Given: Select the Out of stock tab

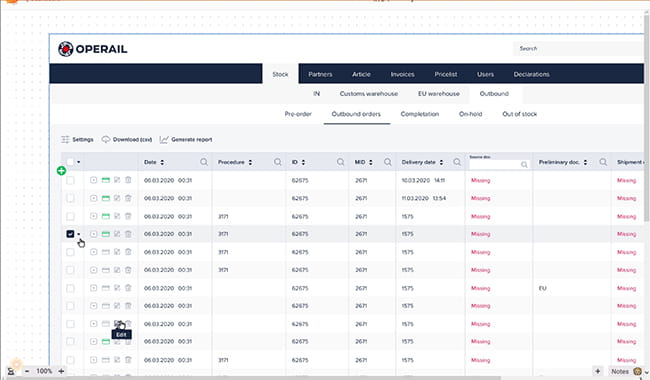Looking at the screenshot, I should click(x=519, y=114).
